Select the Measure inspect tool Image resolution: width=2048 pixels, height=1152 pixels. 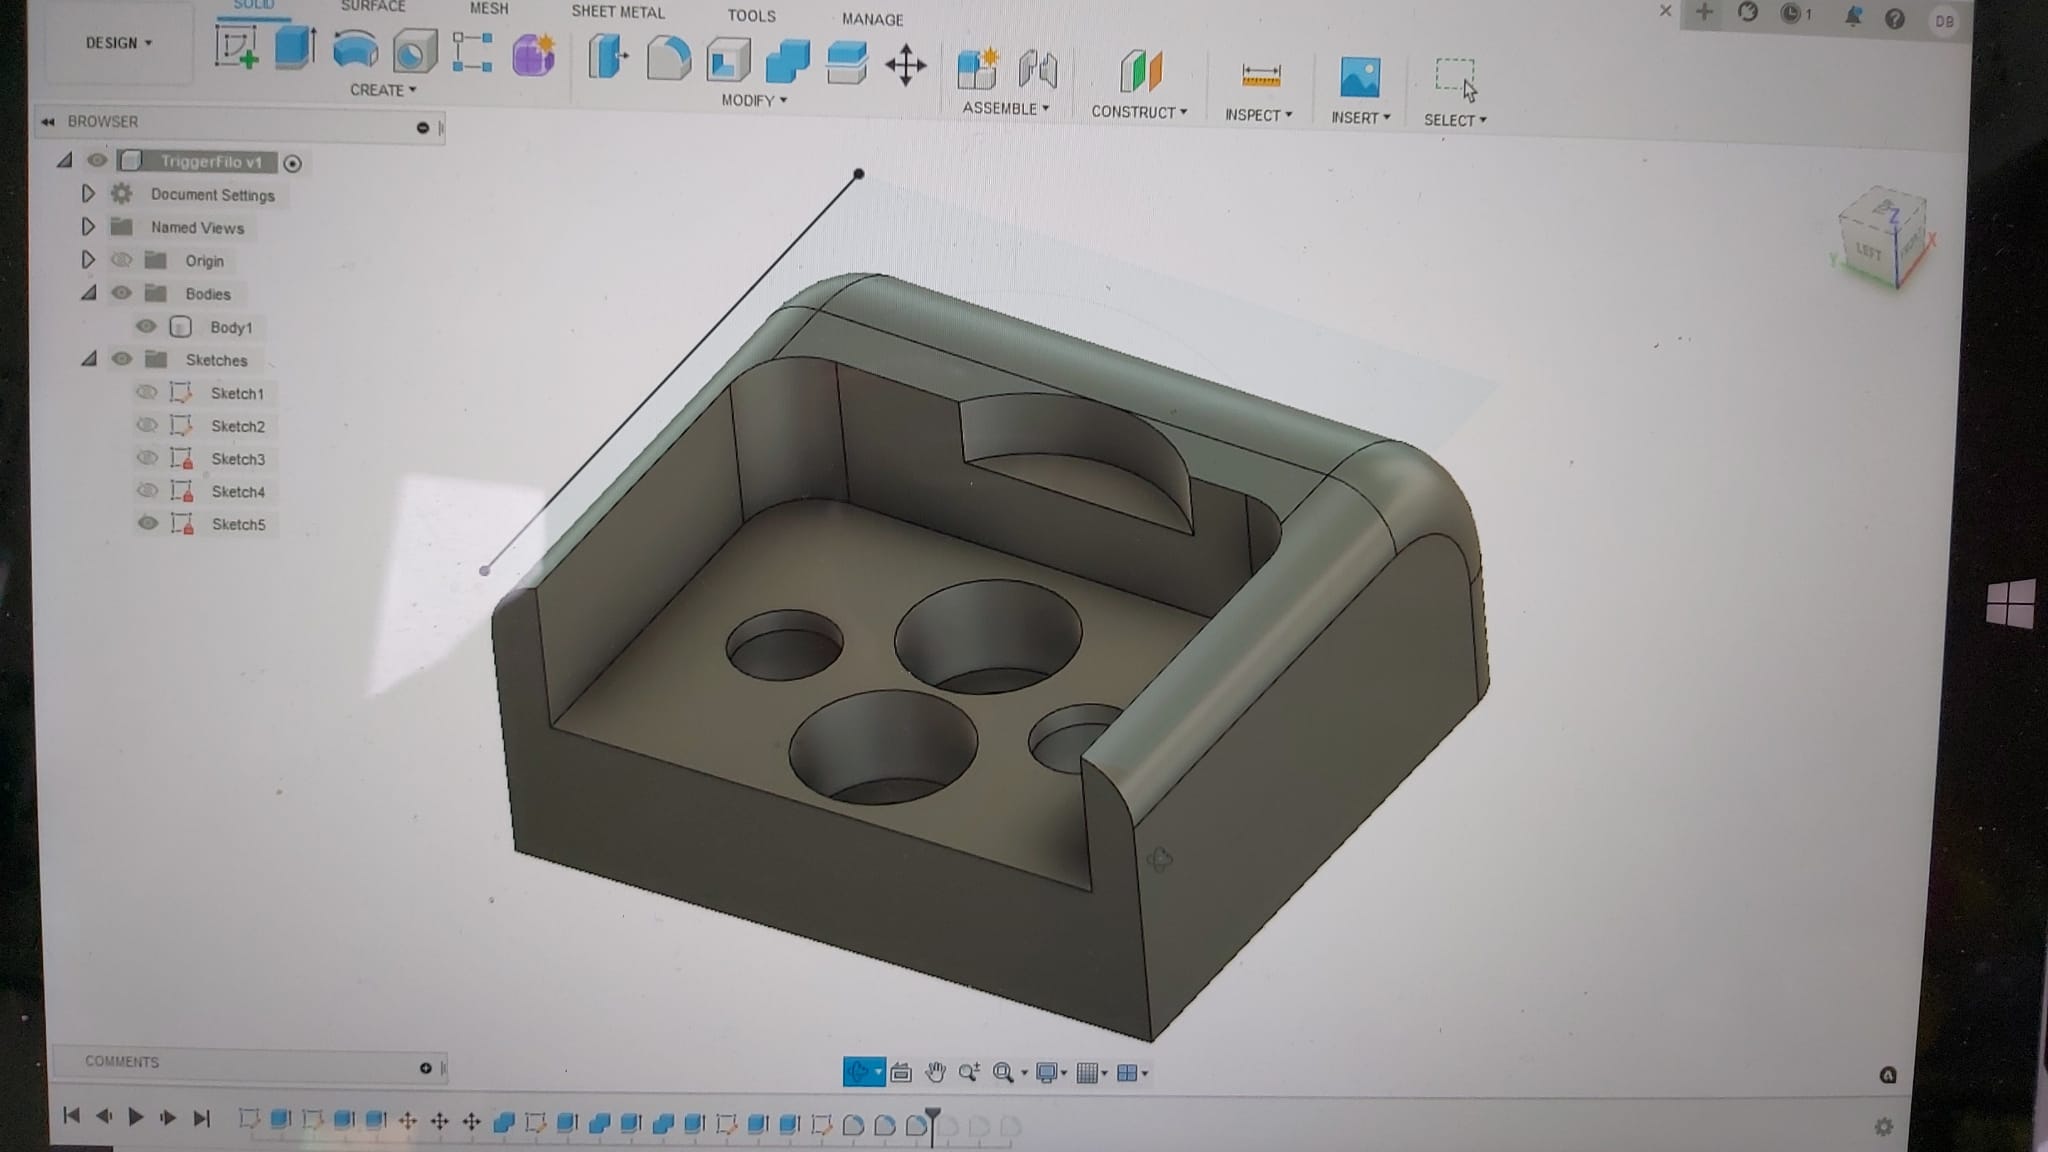point(1260,76)
